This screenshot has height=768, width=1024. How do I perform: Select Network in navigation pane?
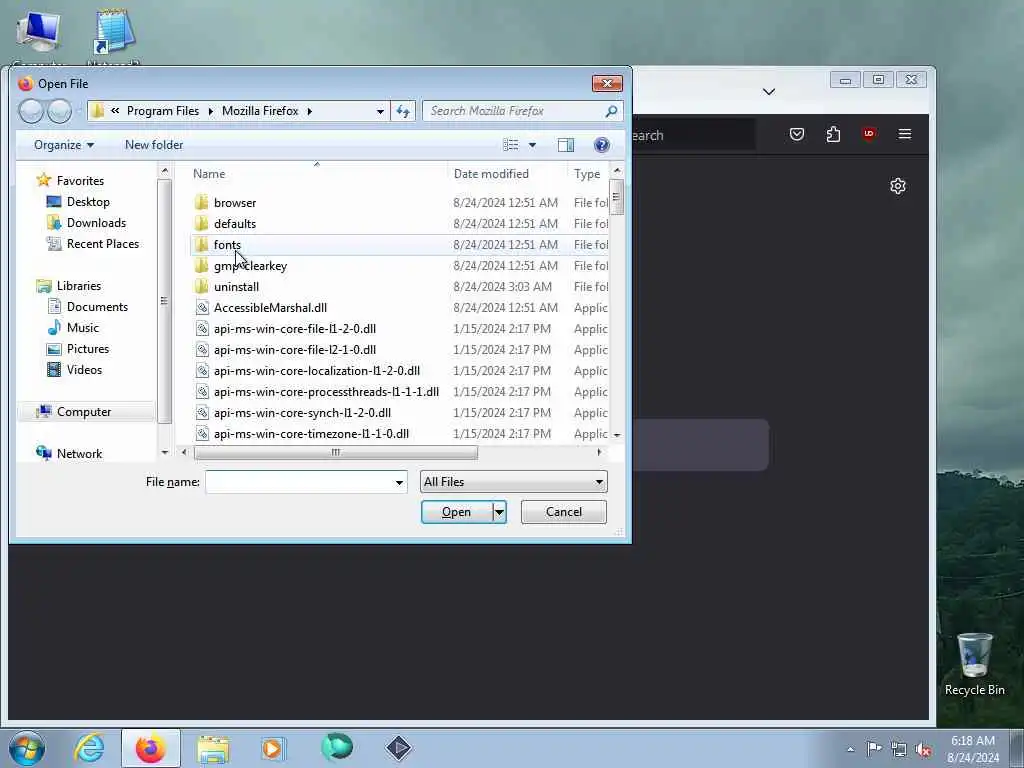[x=79, y=454]
